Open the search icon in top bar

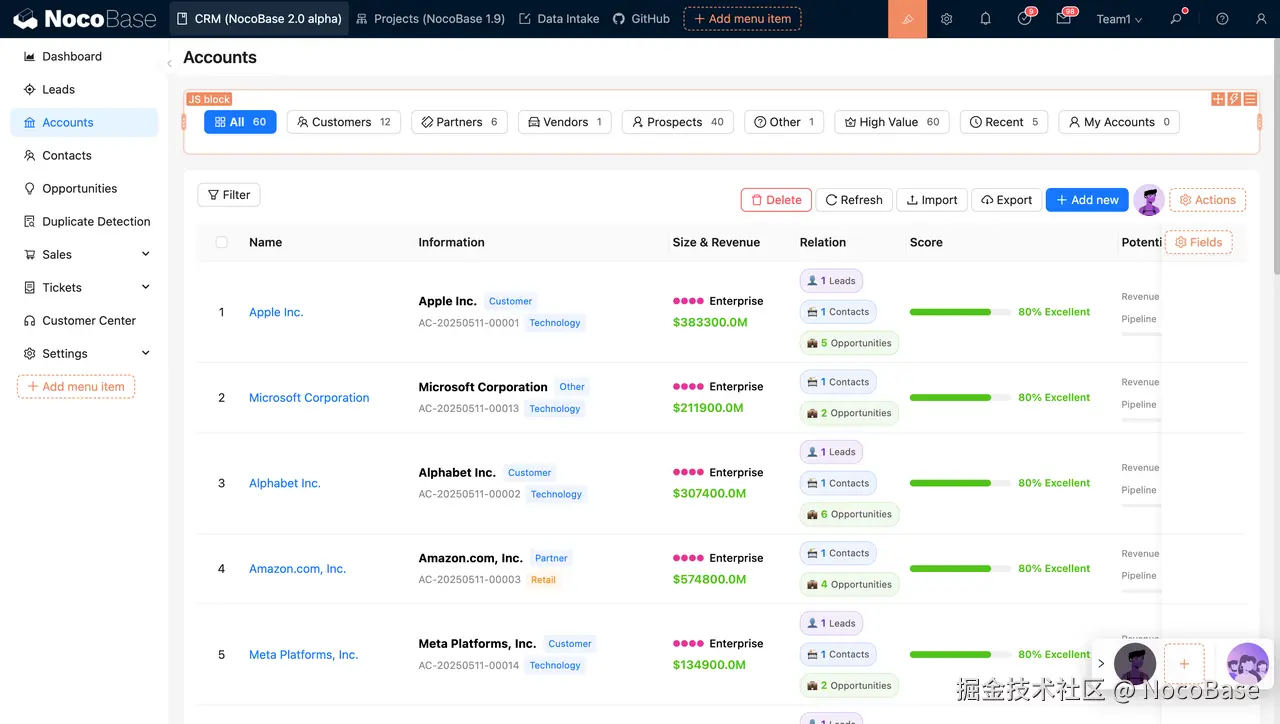[x=1177, y=19]
